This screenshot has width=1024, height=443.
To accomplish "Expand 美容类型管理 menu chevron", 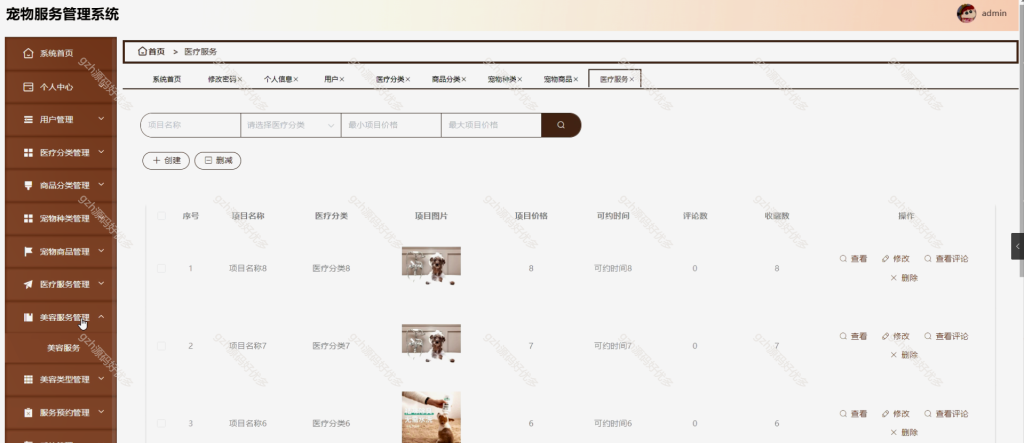I will [x=101, y=378].
